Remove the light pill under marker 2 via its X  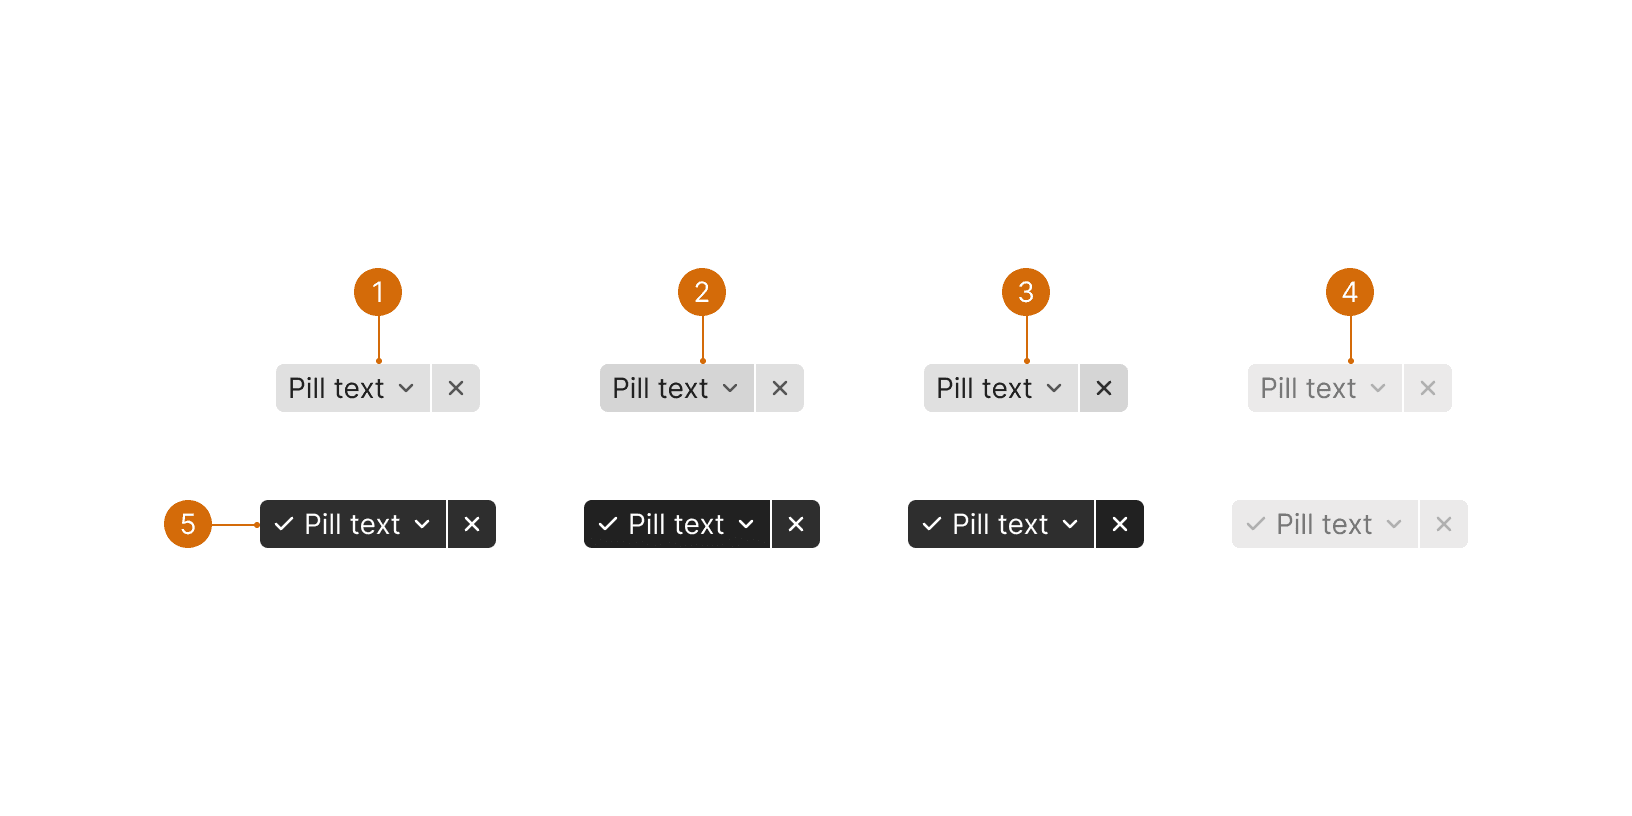[780, 388]
